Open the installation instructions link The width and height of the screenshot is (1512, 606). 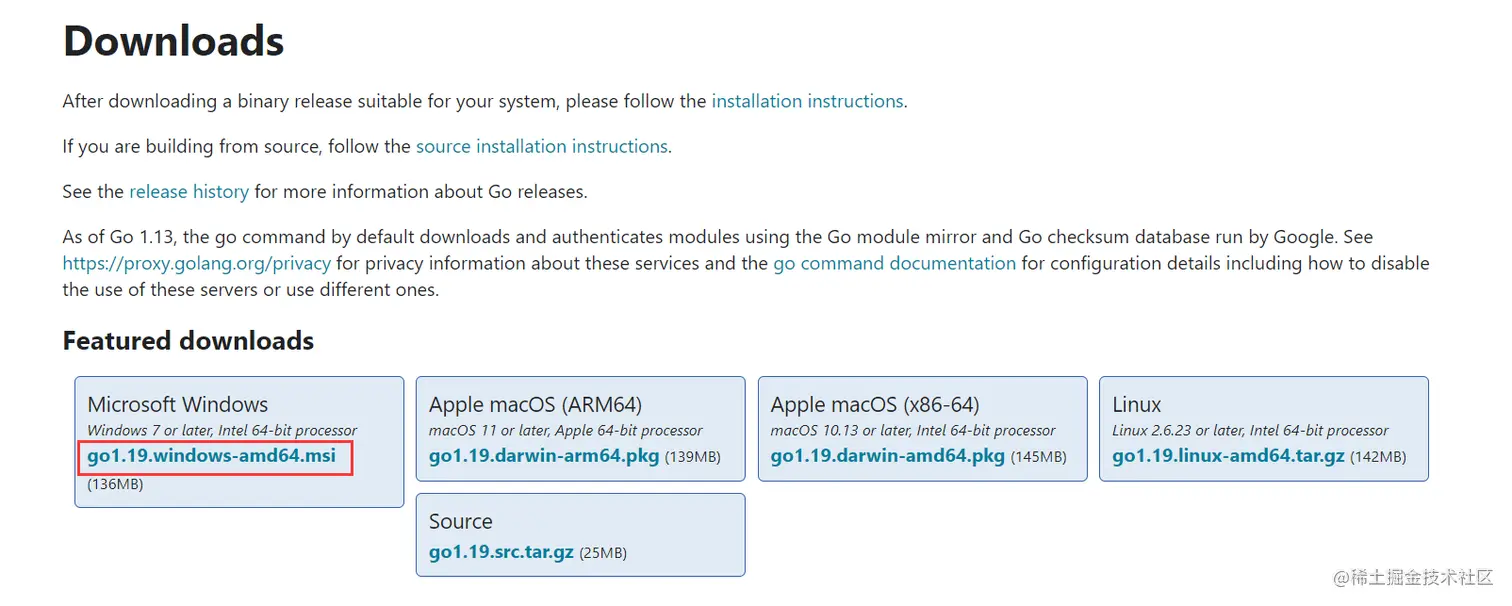click(x=807, y=101)
